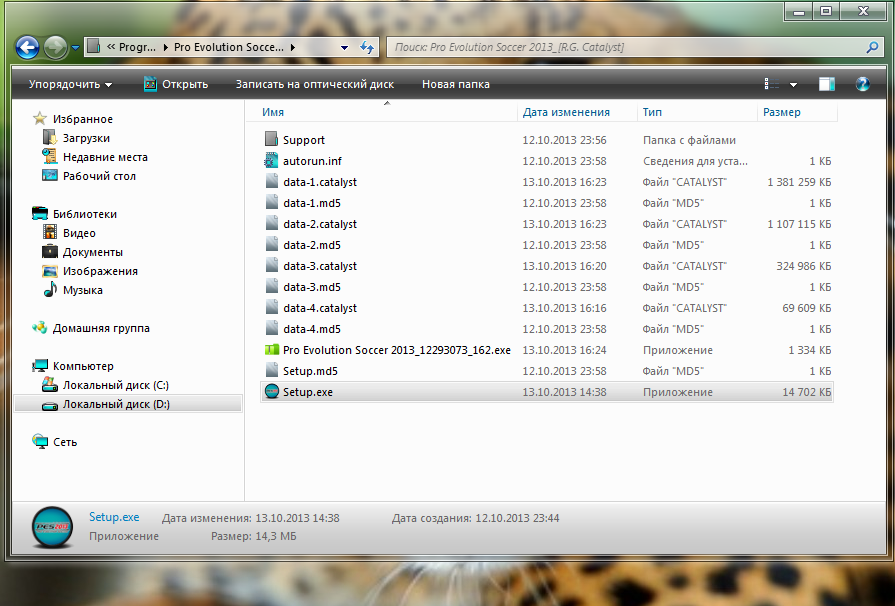Refresh the folder with the refresh icon
Image resolution: width=895 pixels, height=606 pixels.
(366, 47)
